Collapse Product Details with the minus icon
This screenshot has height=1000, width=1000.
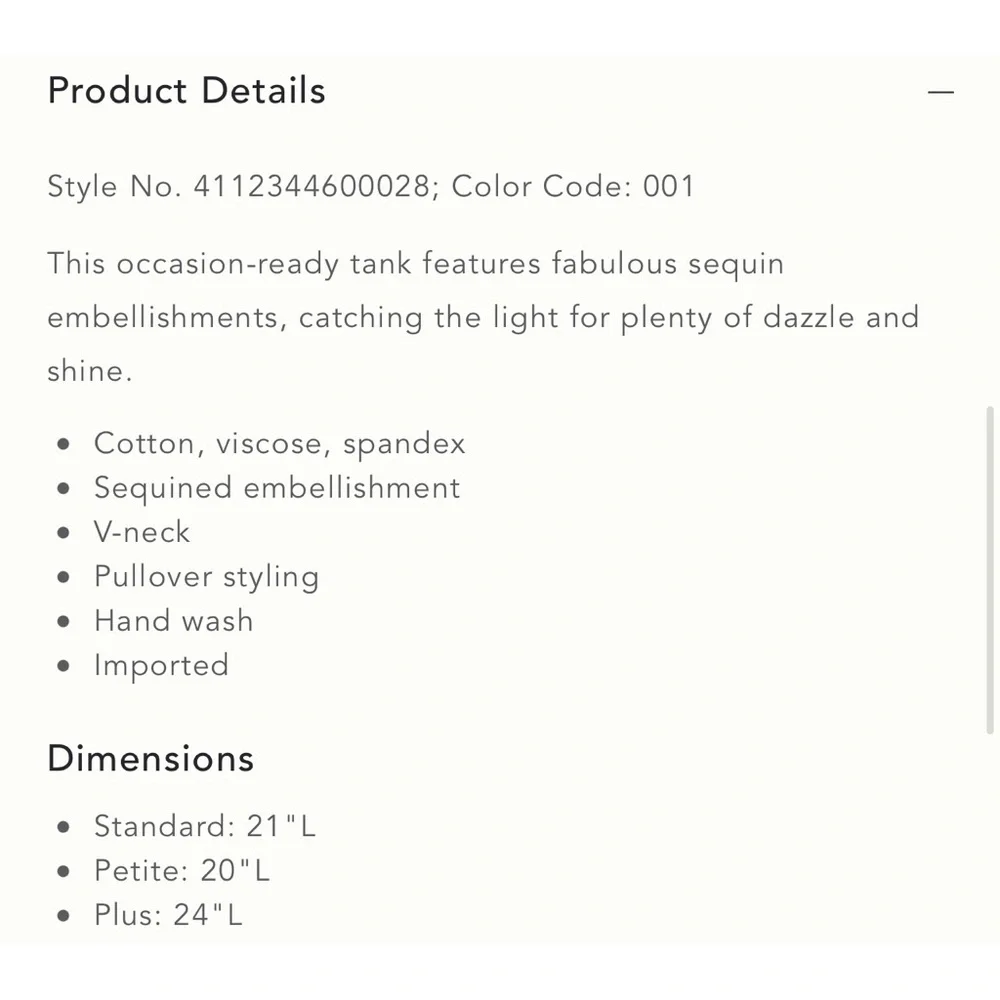pos(941,92)
